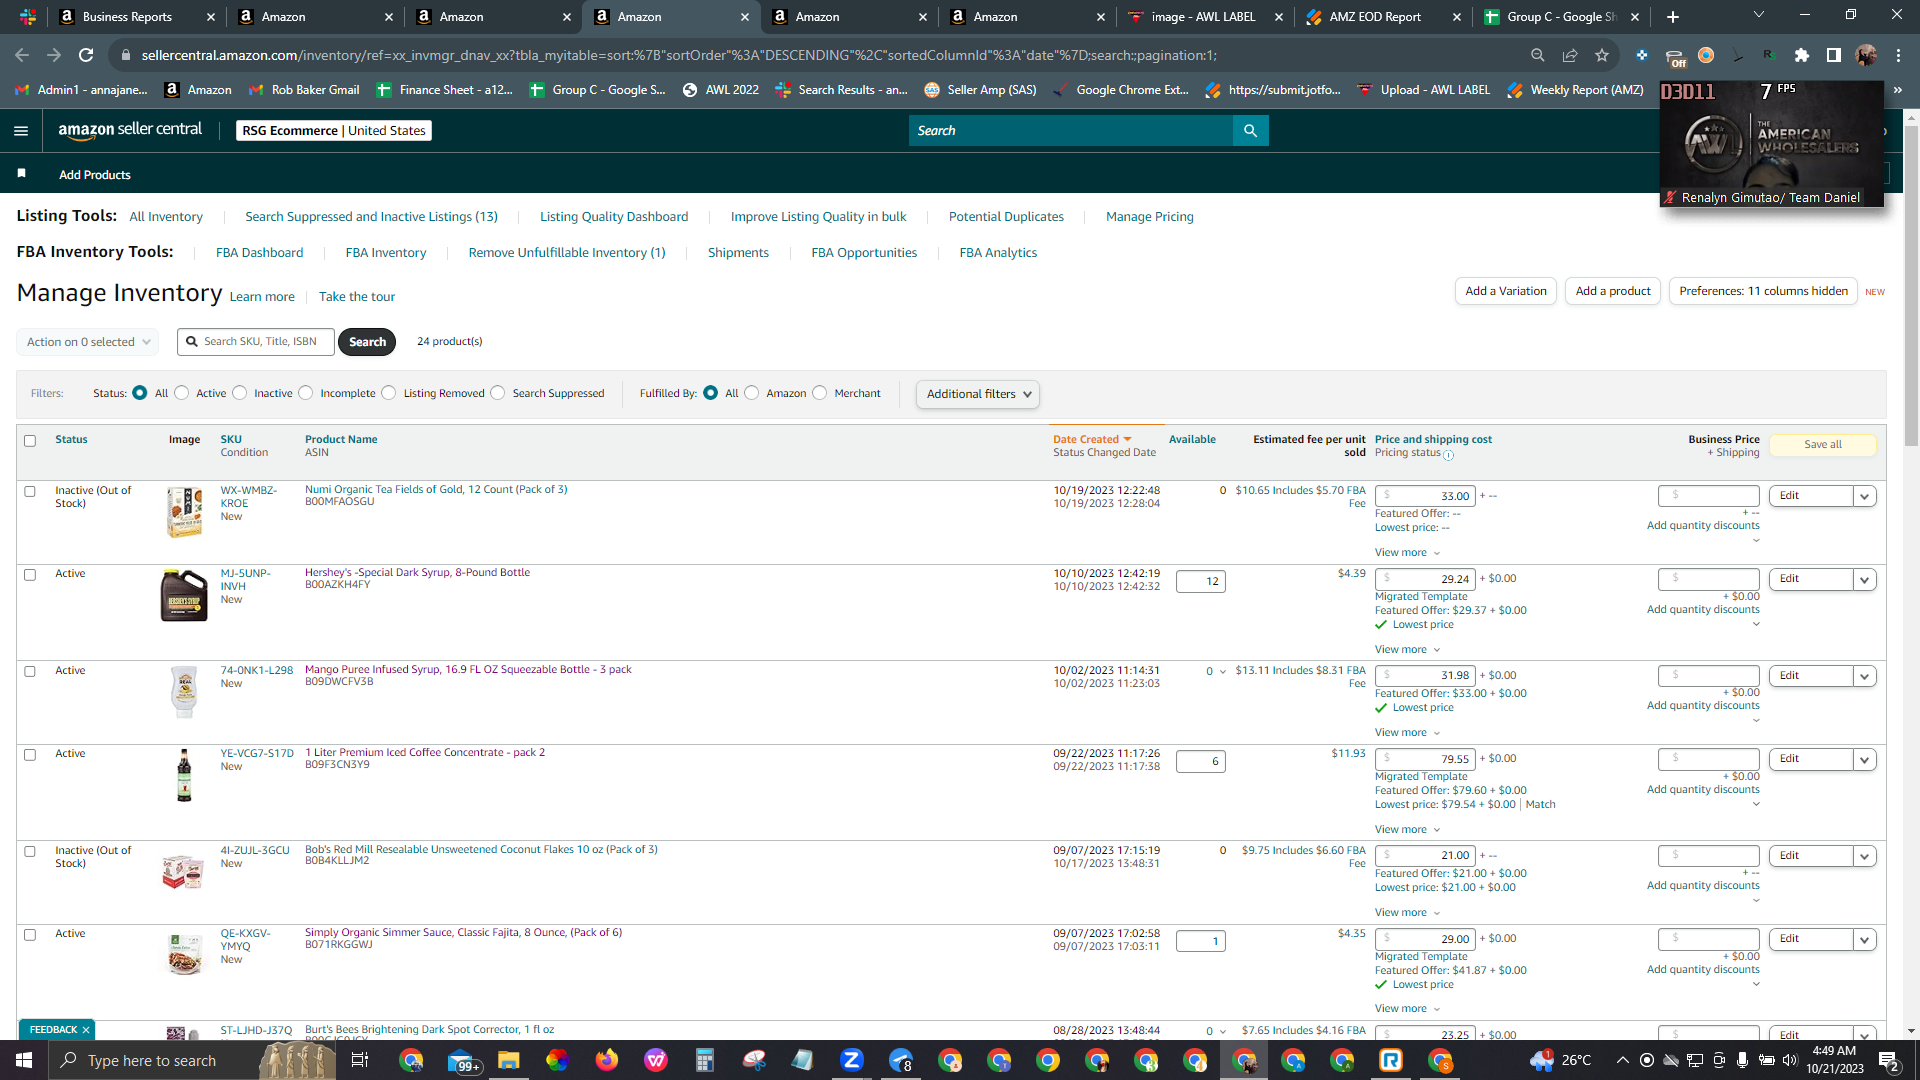Open the Calculator app in taskbar
This screenshot has height=1080, width=1920.
705,1060
